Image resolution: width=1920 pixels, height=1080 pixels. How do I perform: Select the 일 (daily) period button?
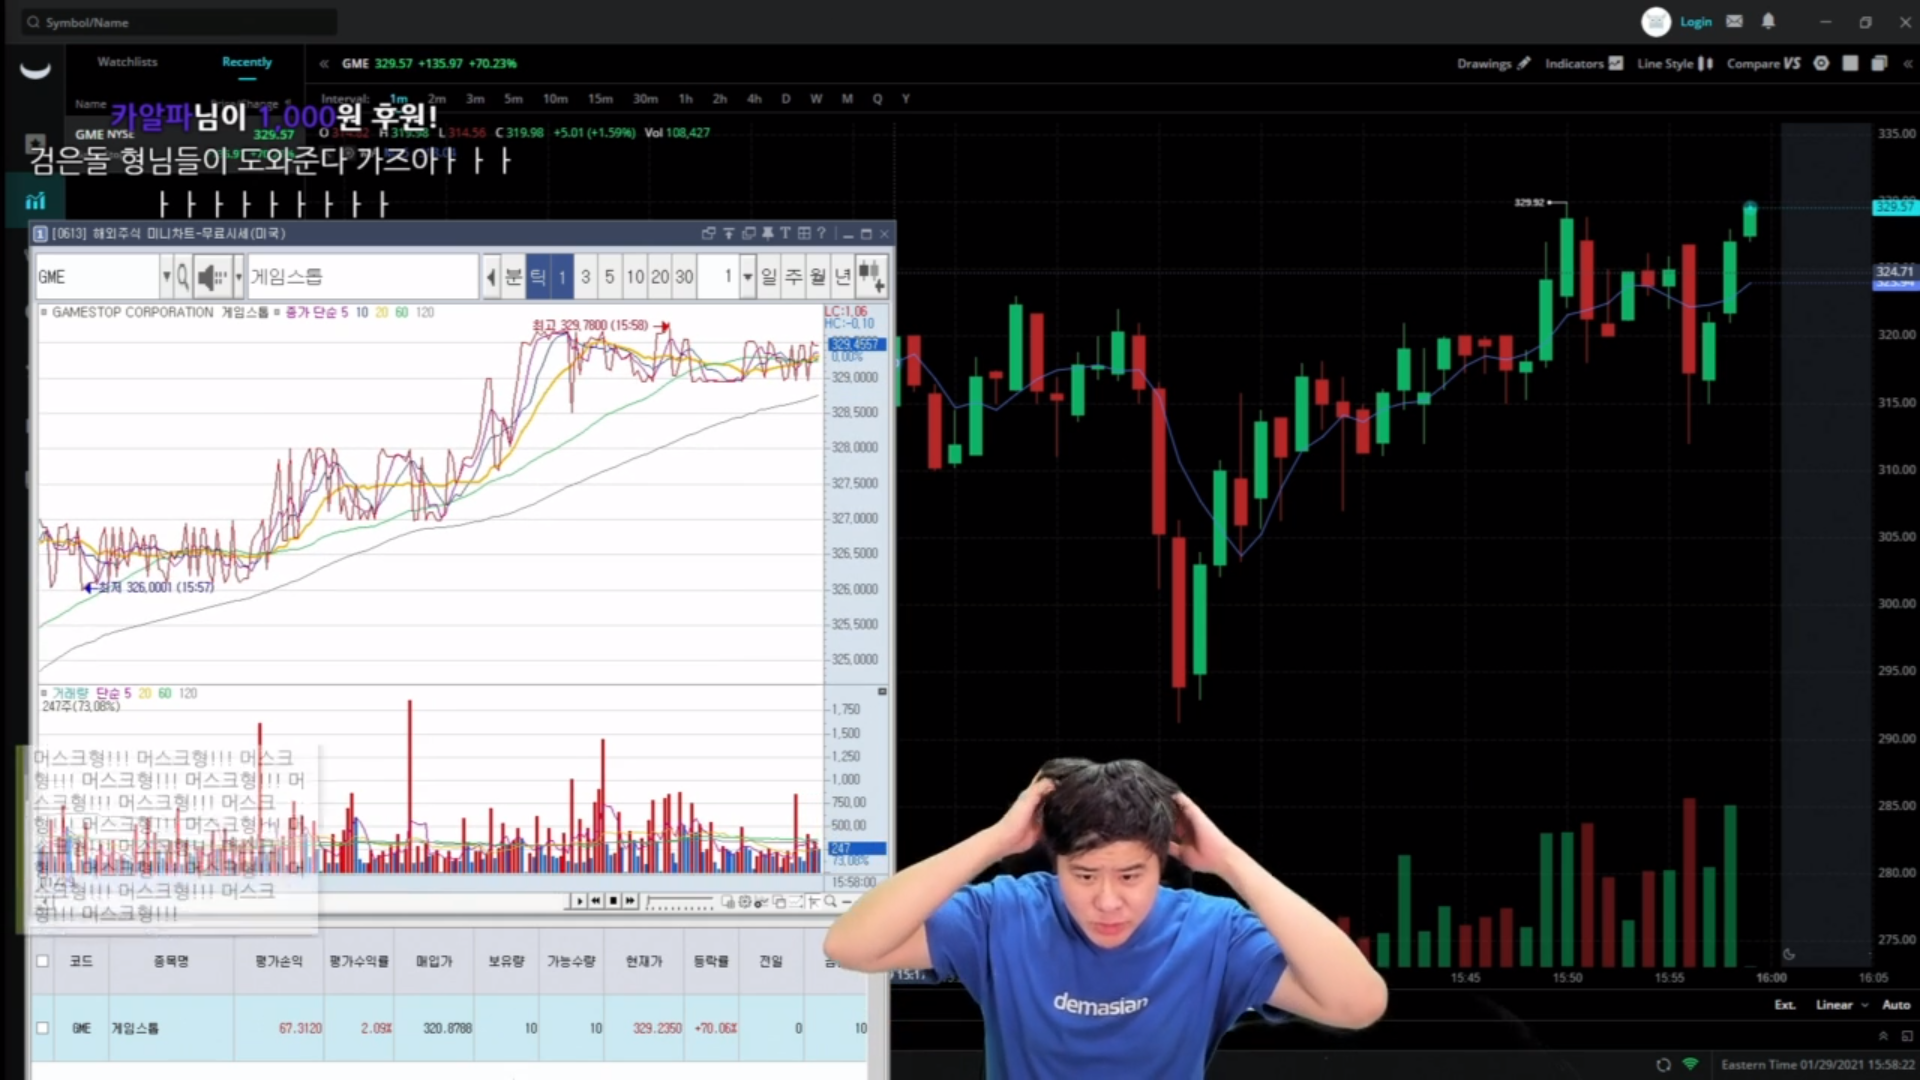point(768,276)
